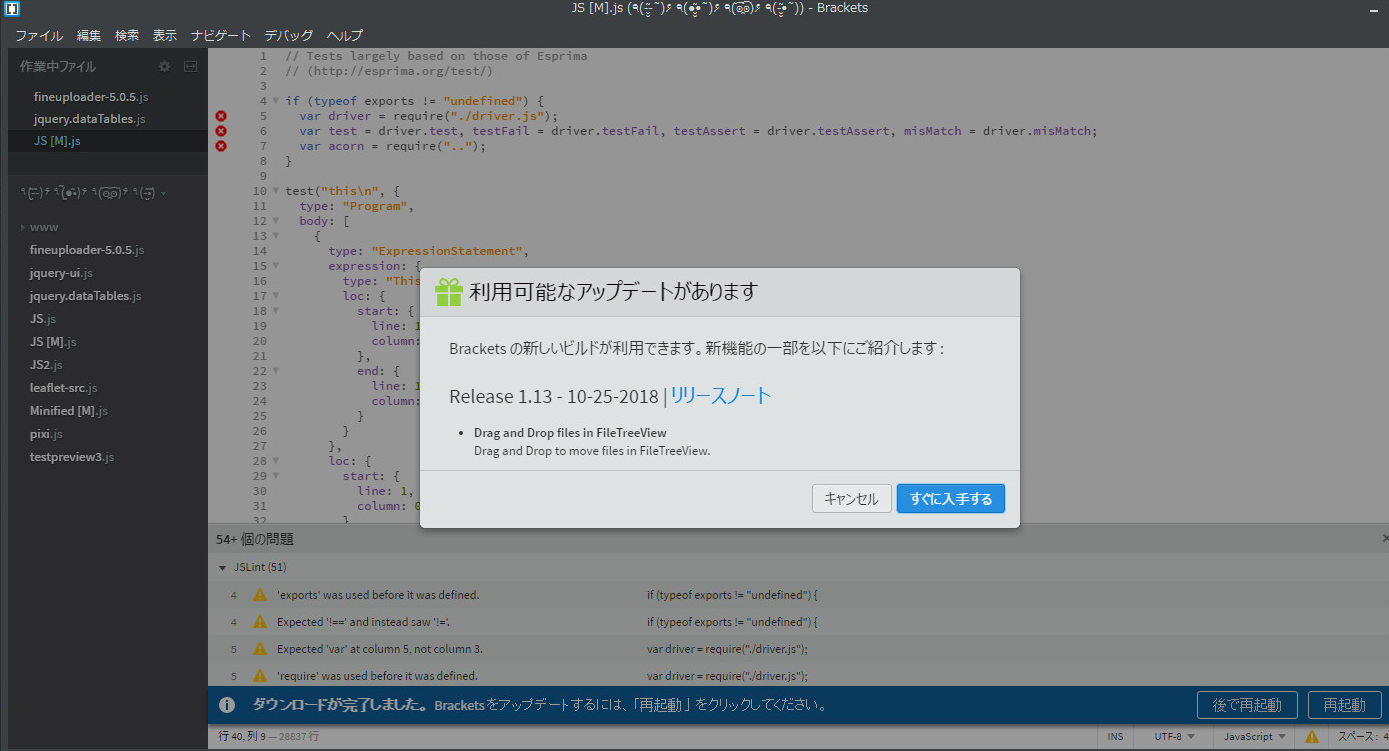Click the すぐに入手する update button
1389x751 pixels.
pyautogui.click(x=950, y=498)
